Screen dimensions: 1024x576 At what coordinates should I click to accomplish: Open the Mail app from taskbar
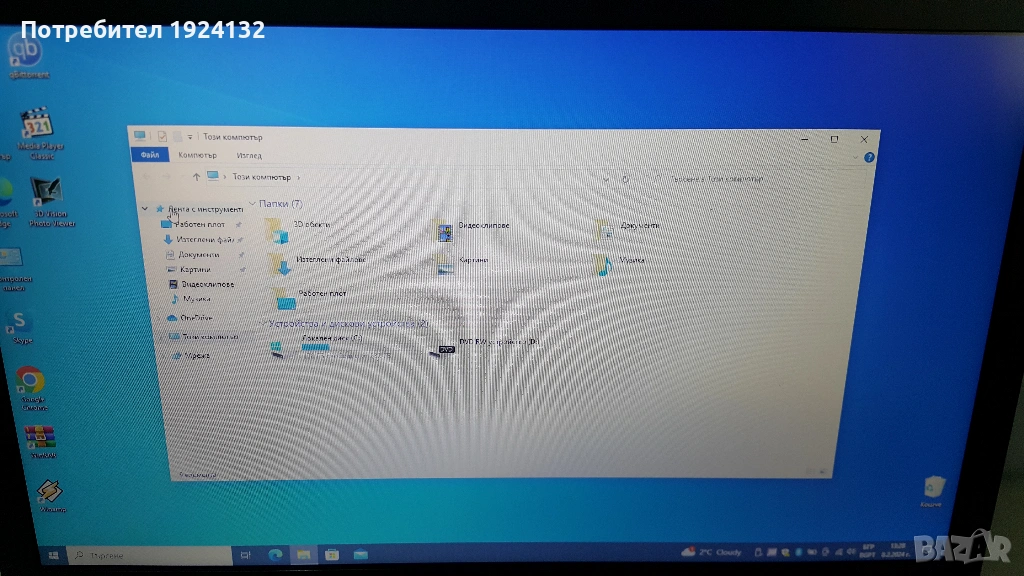tap(360, 554)
